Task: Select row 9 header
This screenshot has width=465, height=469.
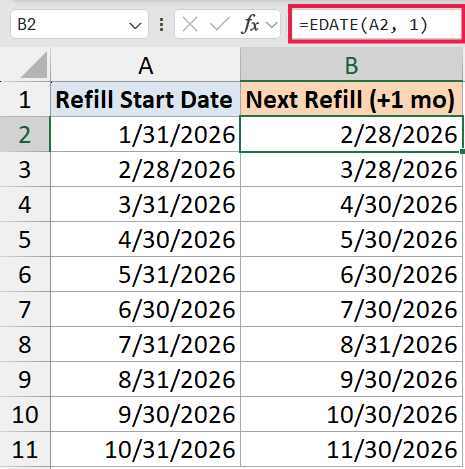Action: coord(25,379)
